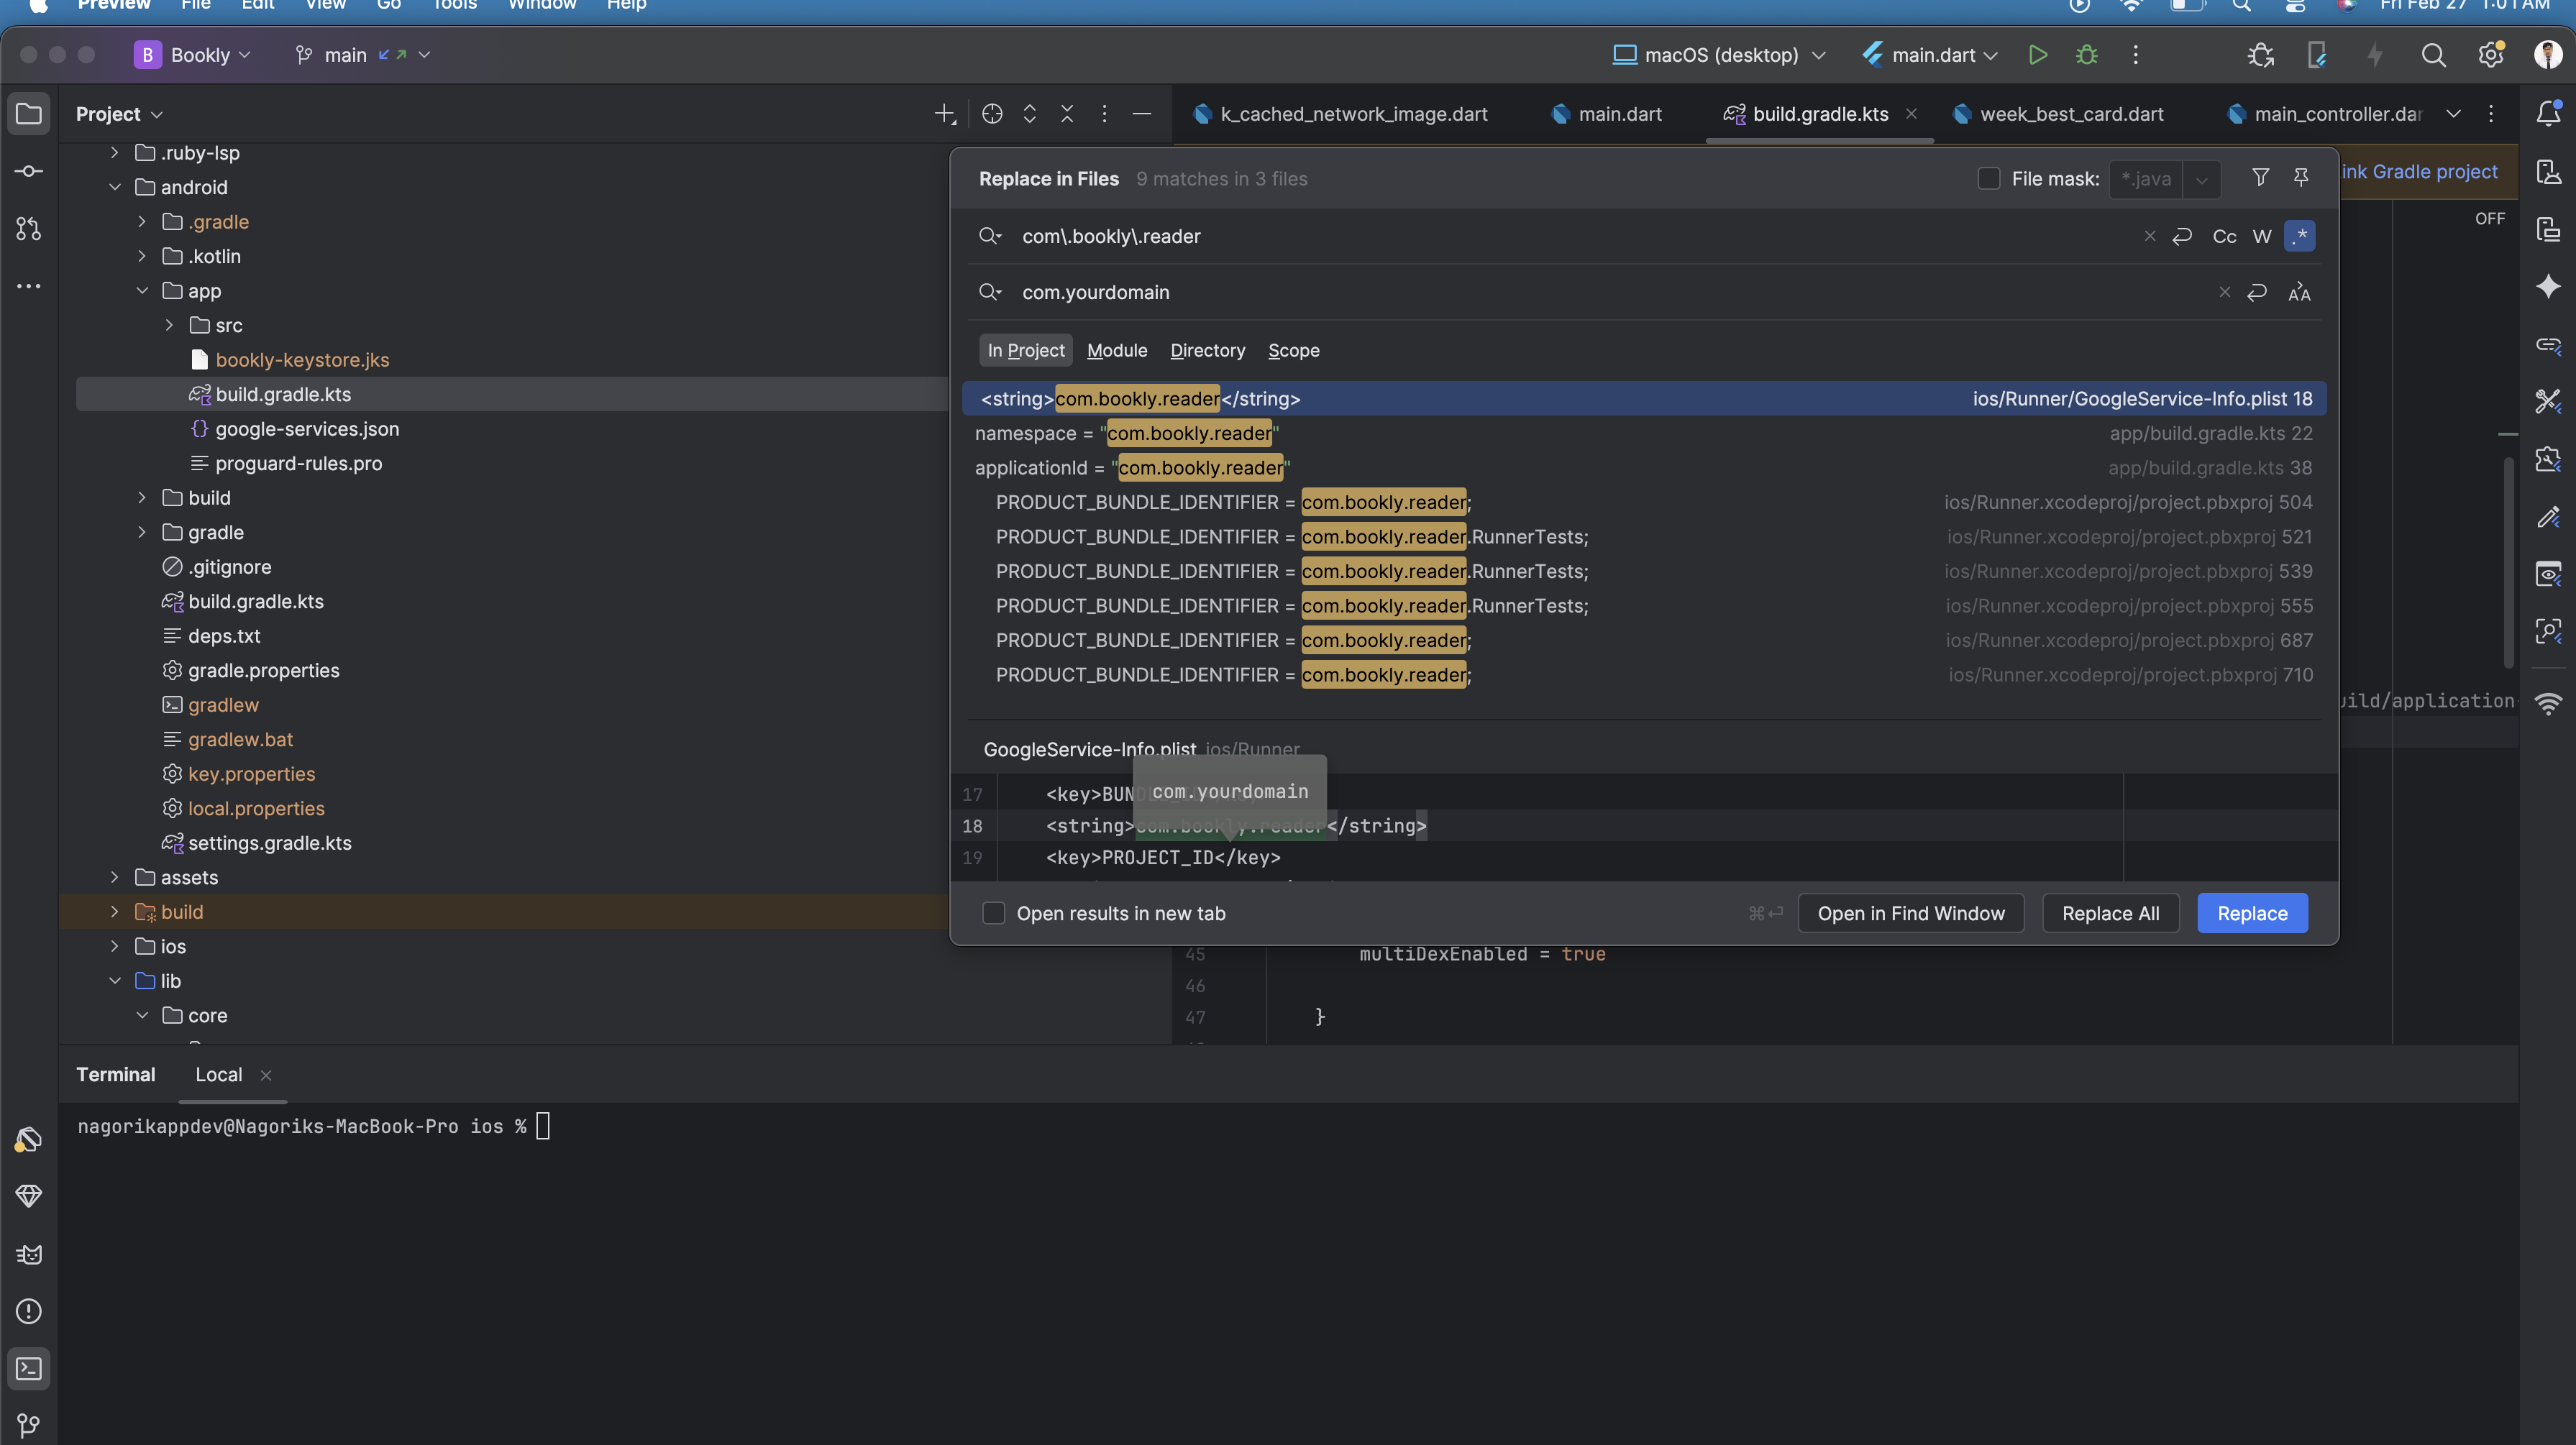Click Open in Find Window button
Viewport: 2576px width, 1445px height.
(x=1910, y=913)
